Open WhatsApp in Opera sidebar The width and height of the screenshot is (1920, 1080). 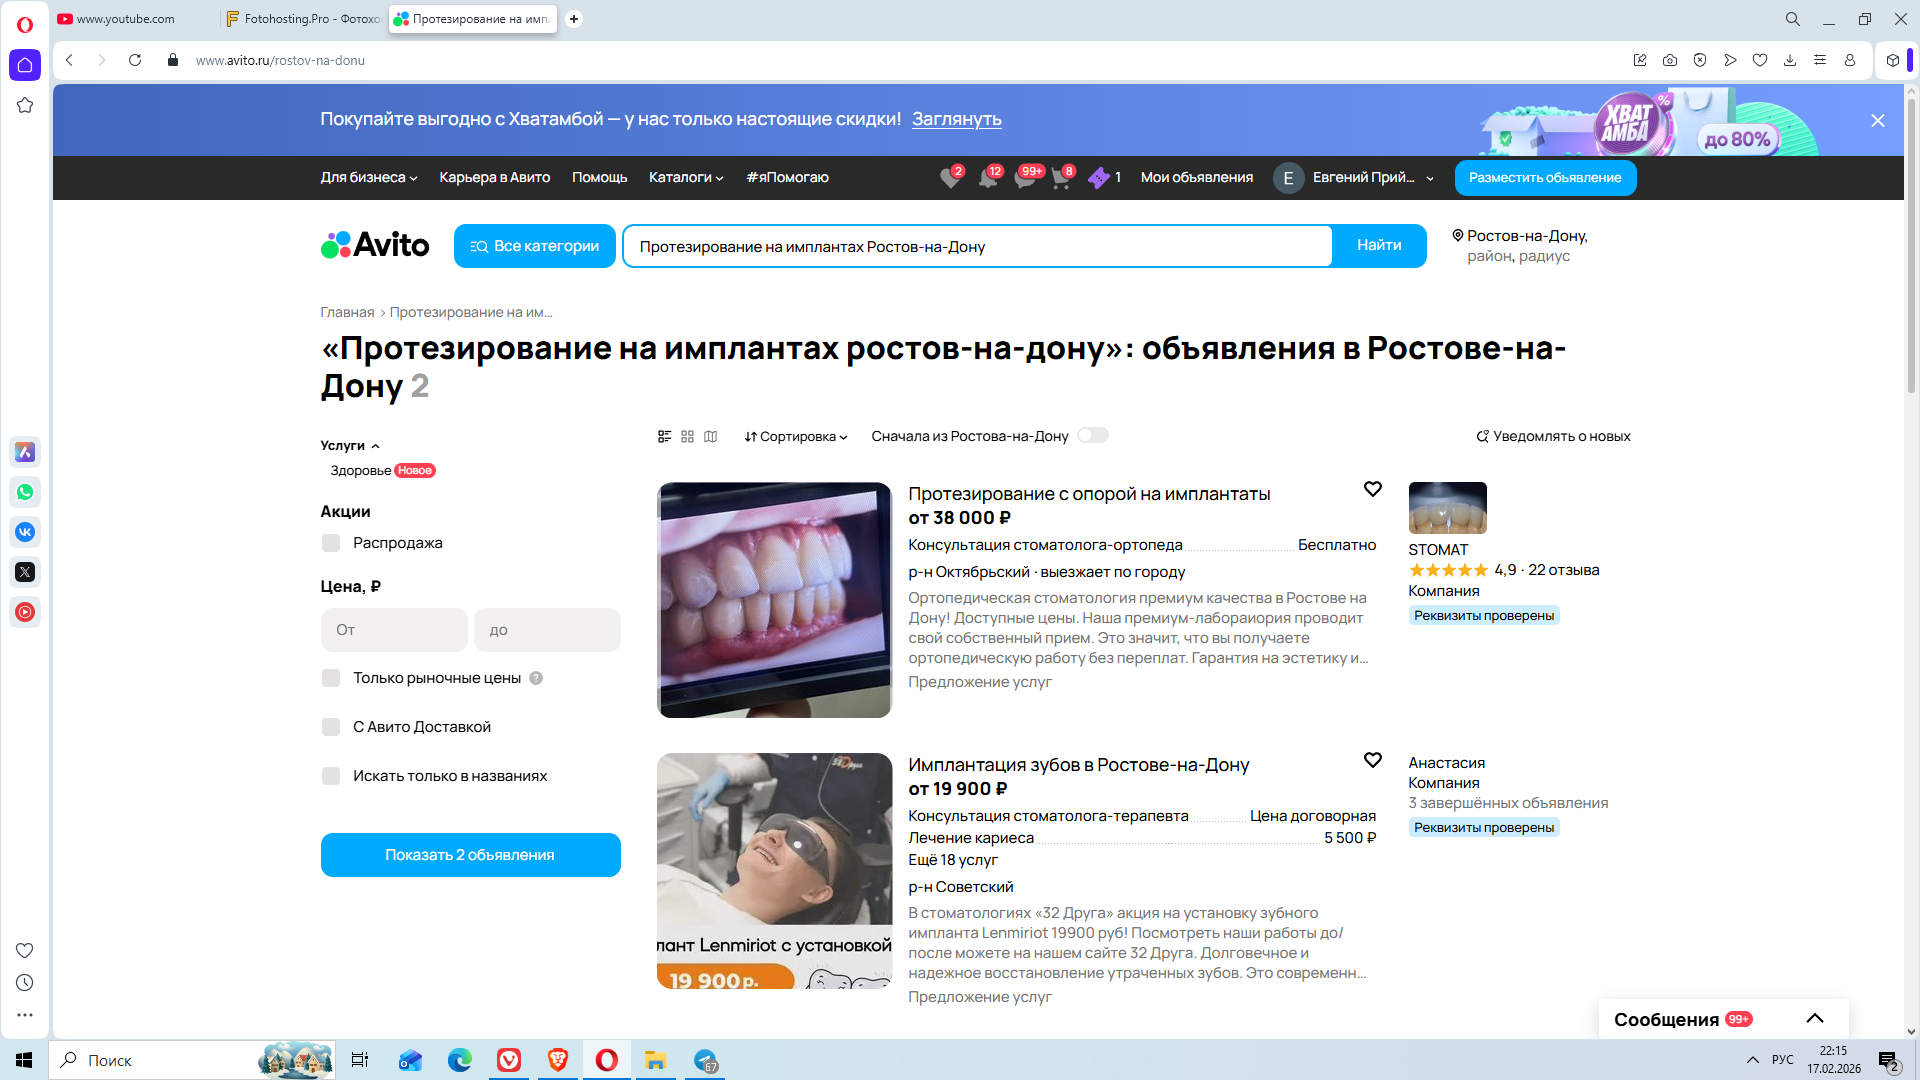tap(25, 492)
